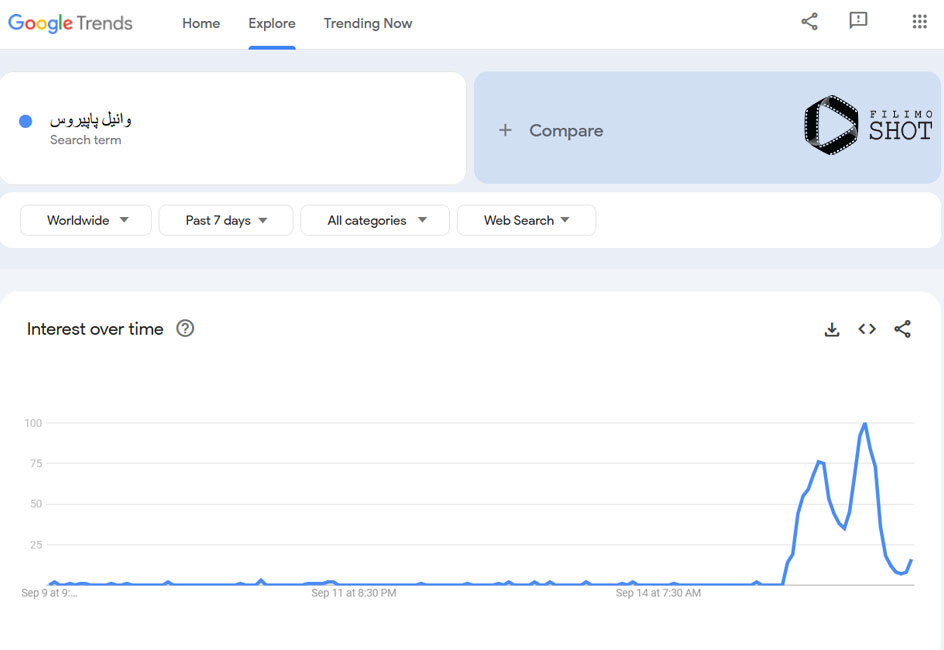Open the embed code icon for chart
The height and width of the screenshot is (650, 944).
tap(867, 329)
